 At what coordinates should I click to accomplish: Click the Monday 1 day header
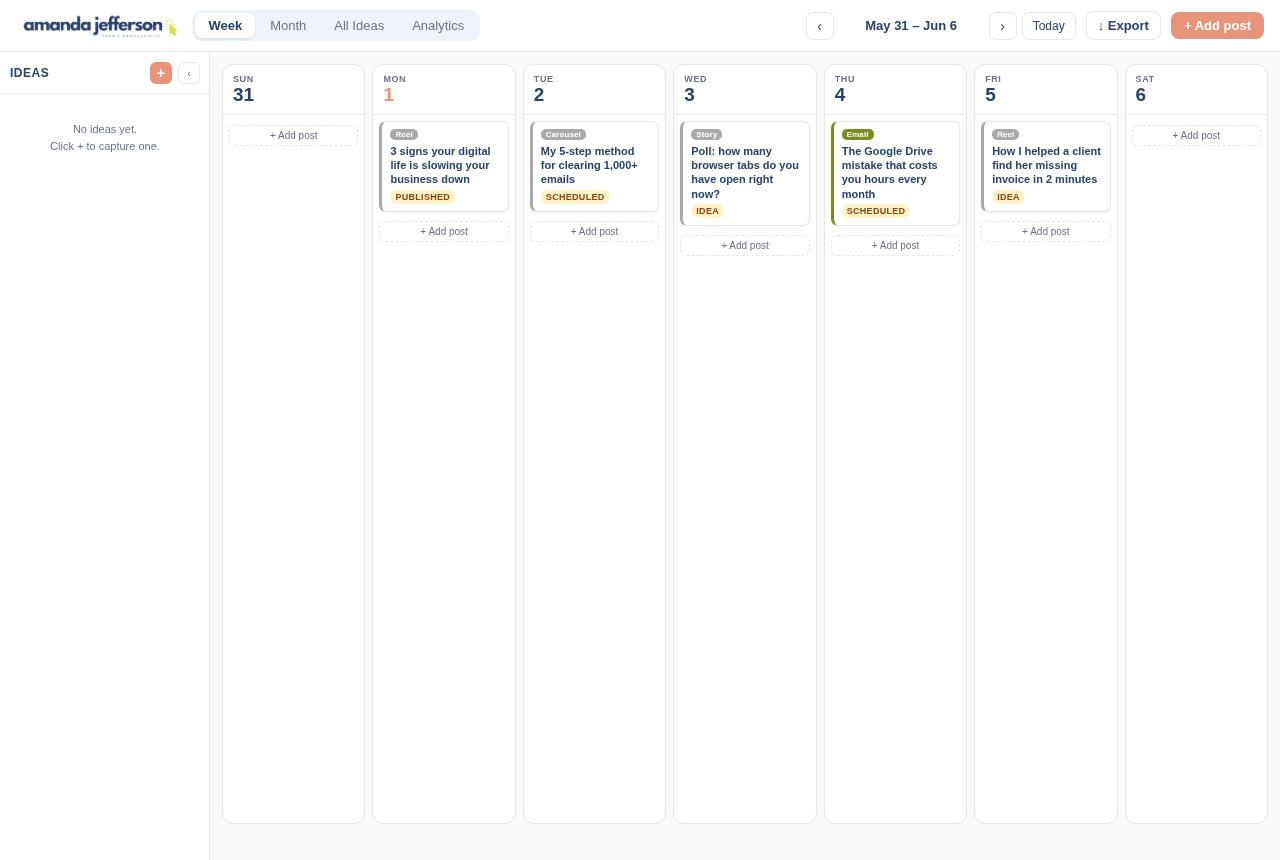pyautogui.click(x=444, y=90)
